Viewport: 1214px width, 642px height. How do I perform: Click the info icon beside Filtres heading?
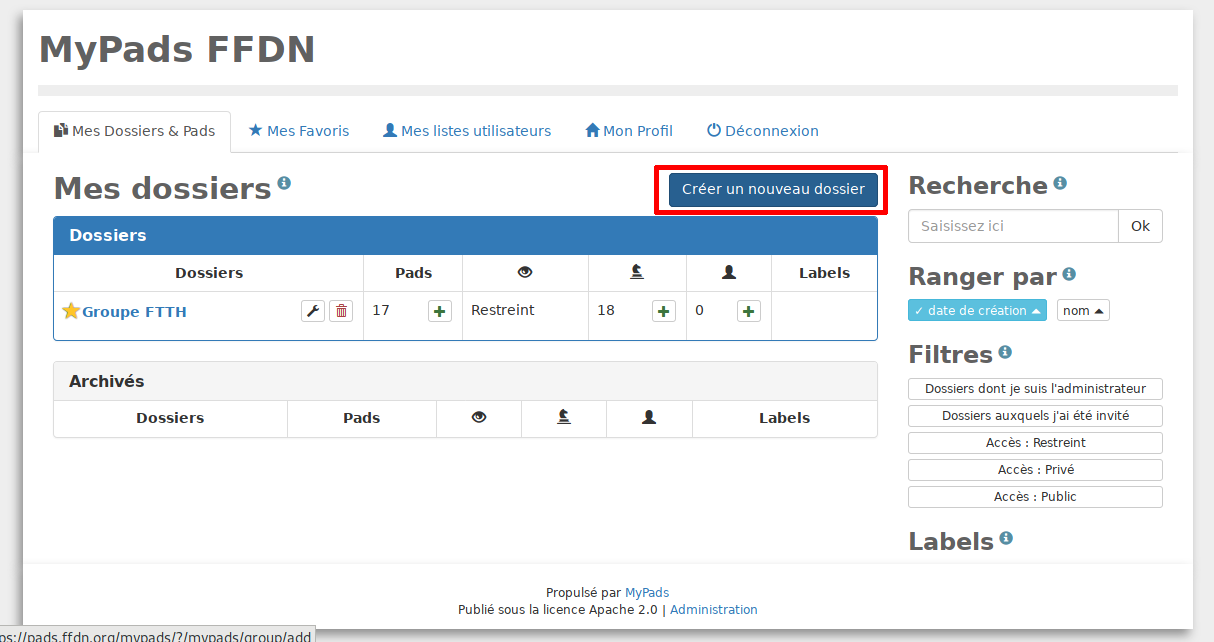(x=1005, y=352)
